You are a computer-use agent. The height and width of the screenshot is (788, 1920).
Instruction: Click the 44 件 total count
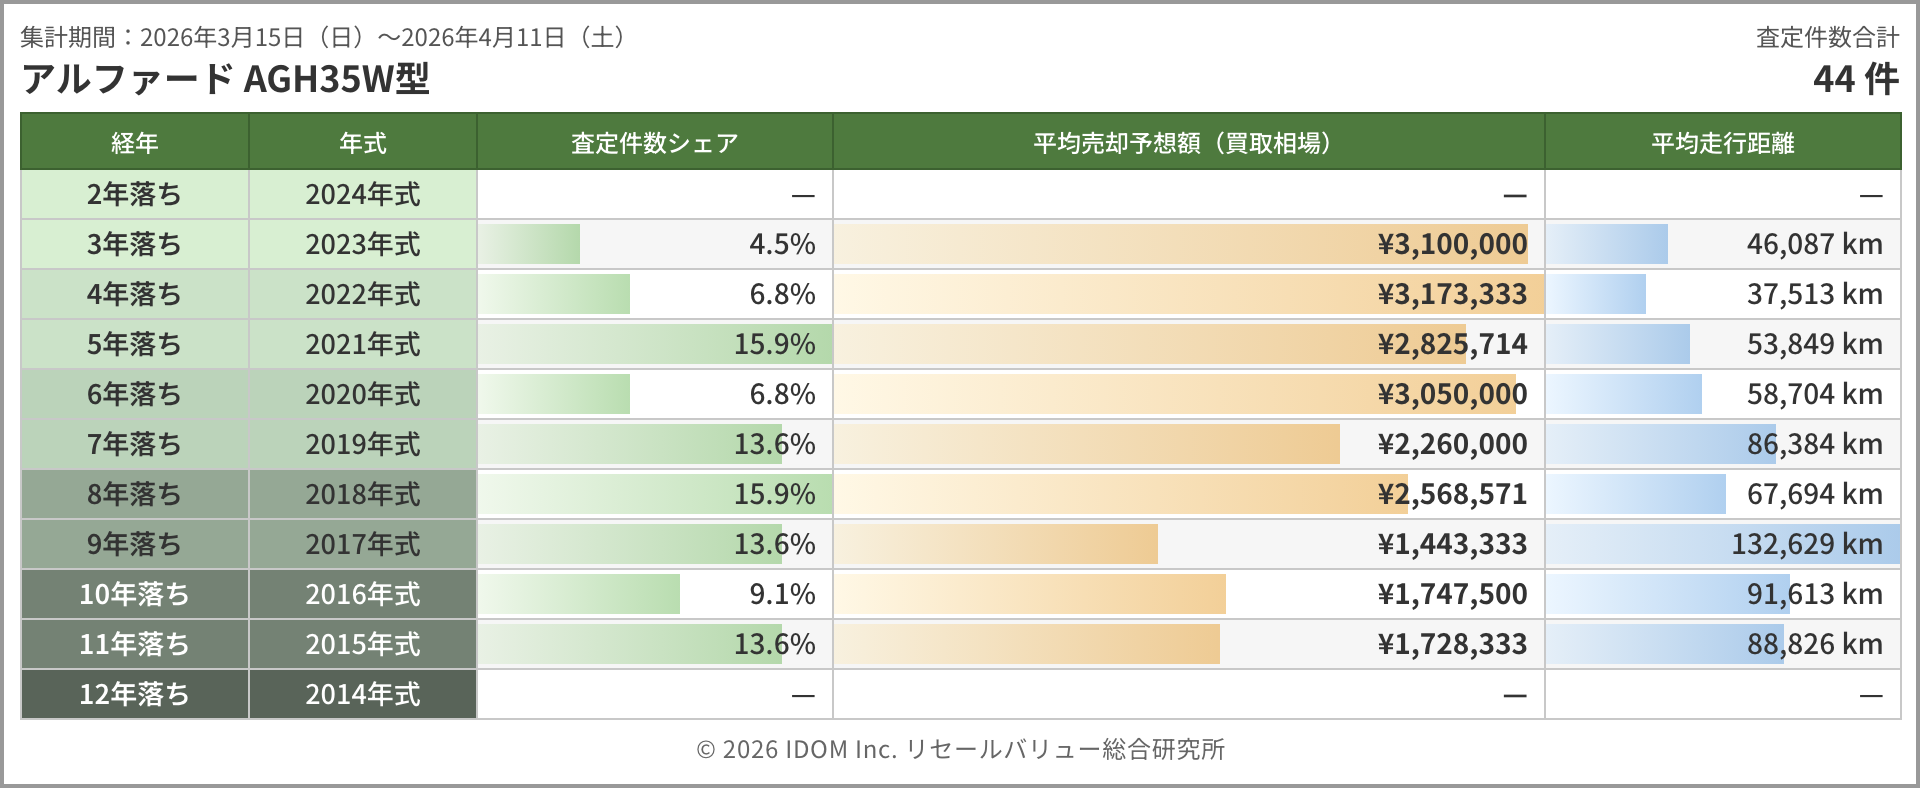(x=1855, y=79)
